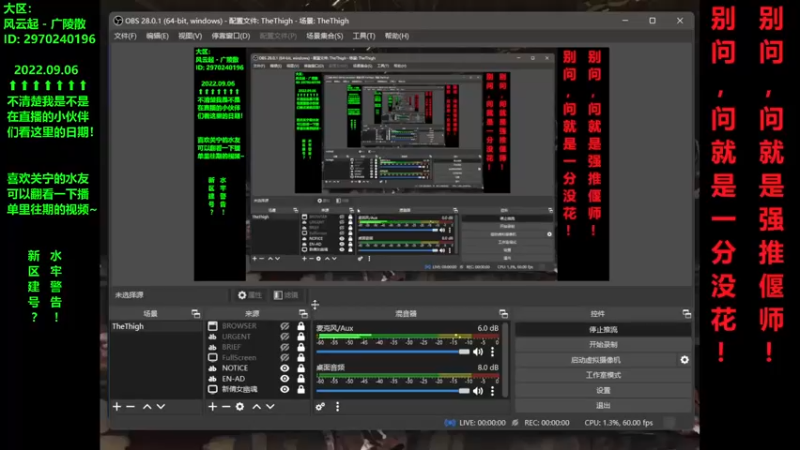
Task: Click the OBS preview canvas
Action: tap(401, 164)
